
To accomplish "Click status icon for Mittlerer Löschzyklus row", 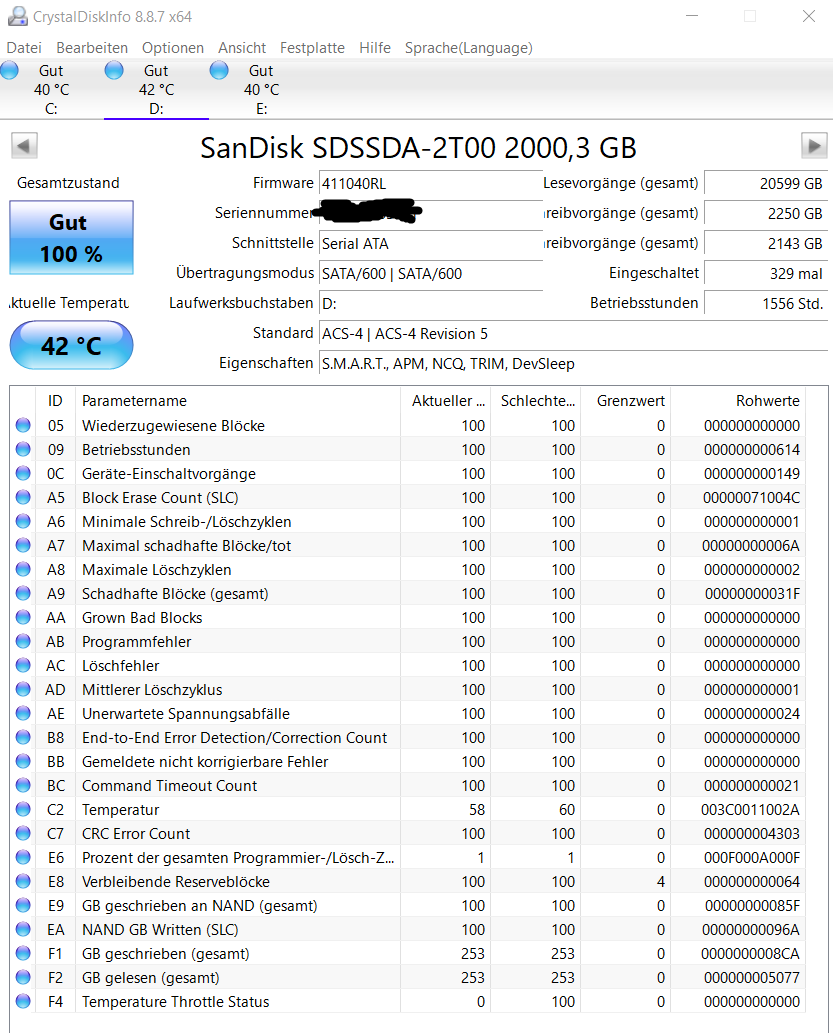I will pos(23,689).
